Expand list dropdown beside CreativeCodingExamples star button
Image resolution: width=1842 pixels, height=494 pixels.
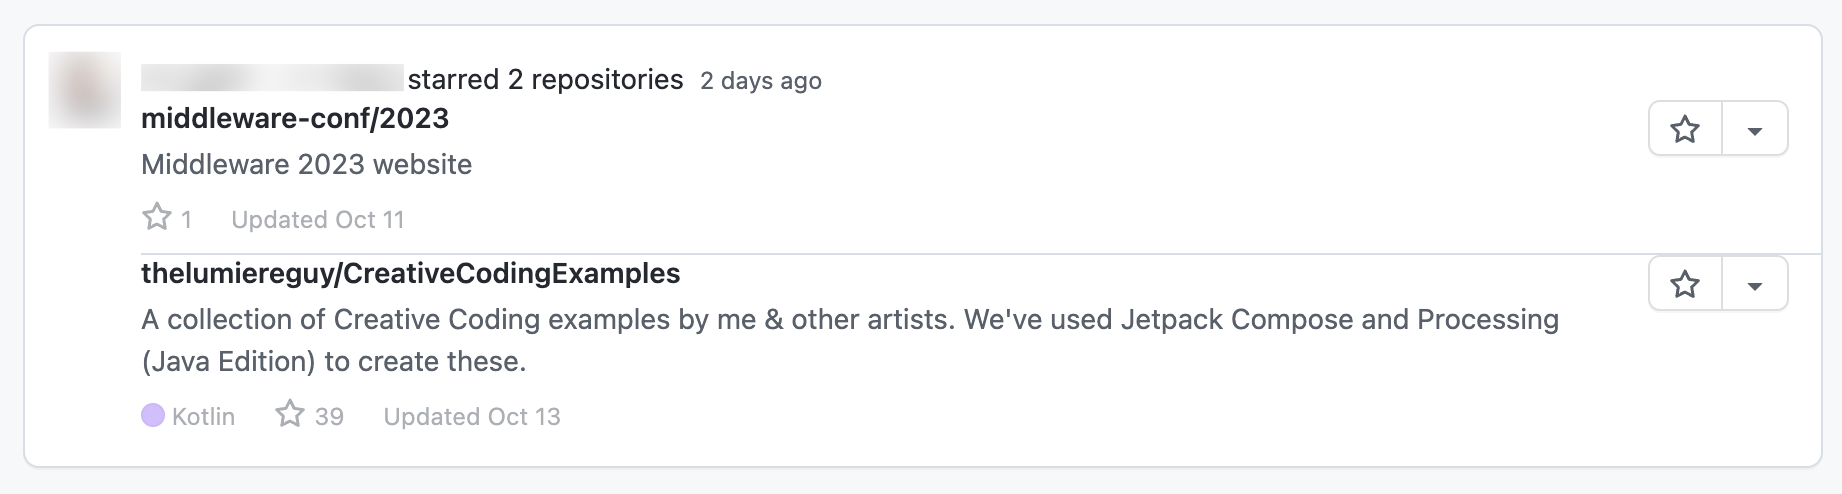tap(1755, 284)
